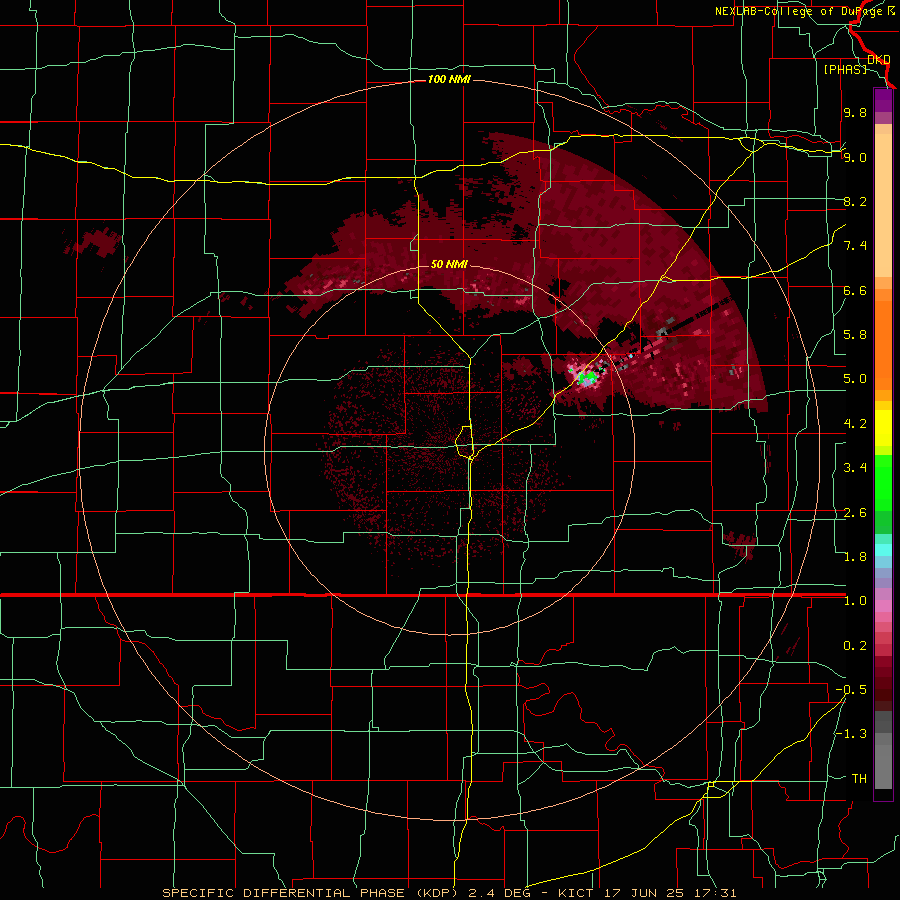Click the 5.8 value on color scale

[855, 335]
